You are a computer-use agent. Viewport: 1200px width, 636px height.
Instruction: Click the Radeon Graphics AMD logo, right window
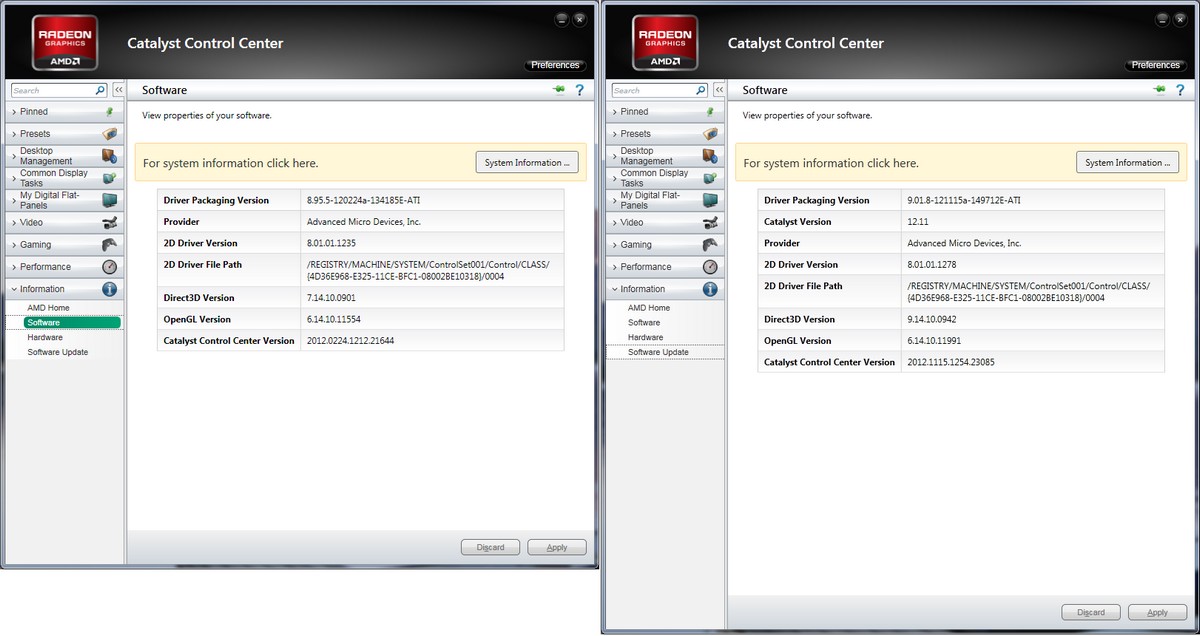pyautogui.click(x=666, y=44)
